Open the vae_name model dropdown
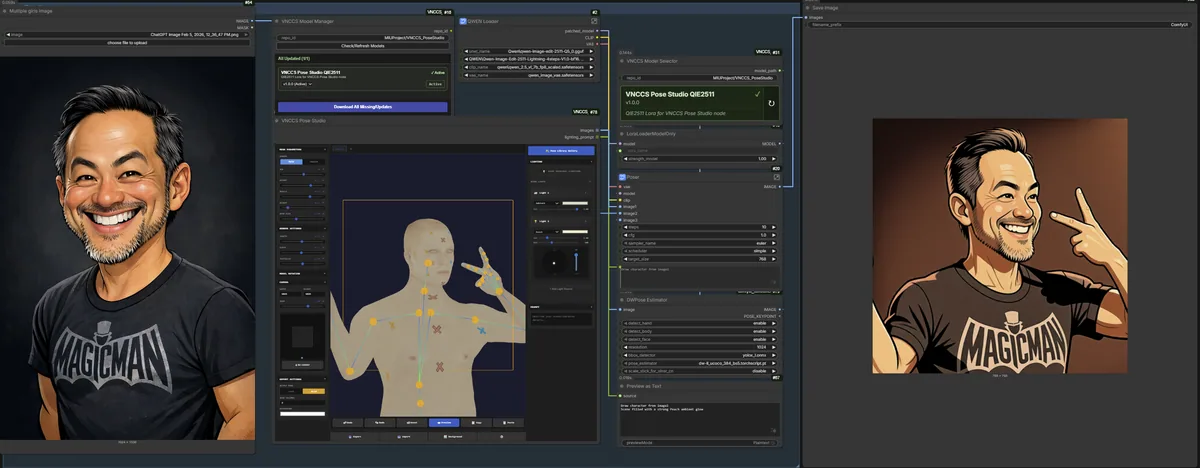This screenshot has width=1200, height=468. [x=530, y=75]
